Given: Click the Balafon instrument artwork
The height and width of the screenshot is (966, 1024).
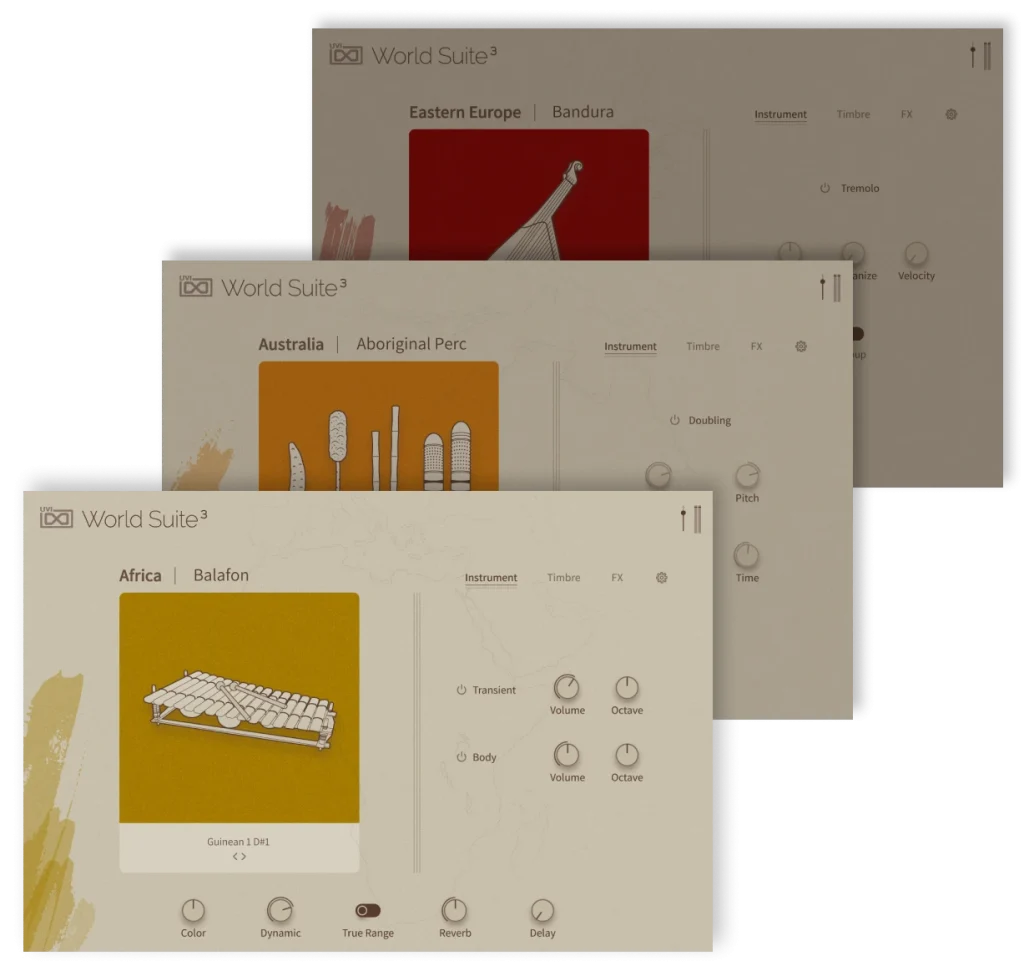Looking at the screenshot, I should [x=239, y=708].
